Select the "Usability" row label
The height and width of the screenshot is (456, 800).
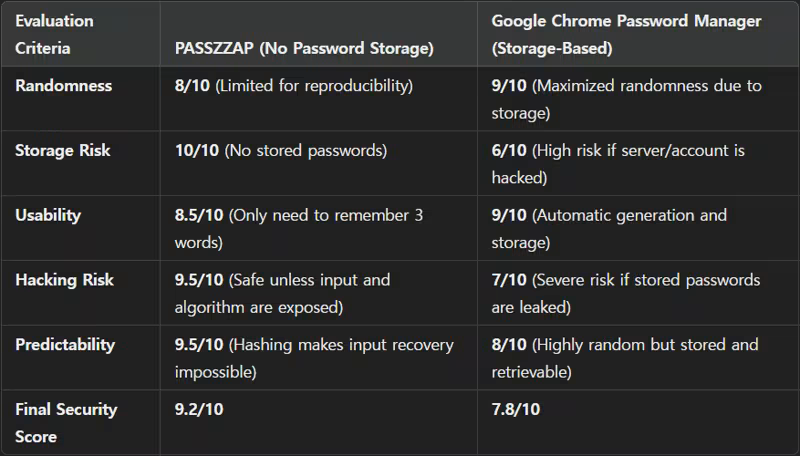click(x=50, y=215)
